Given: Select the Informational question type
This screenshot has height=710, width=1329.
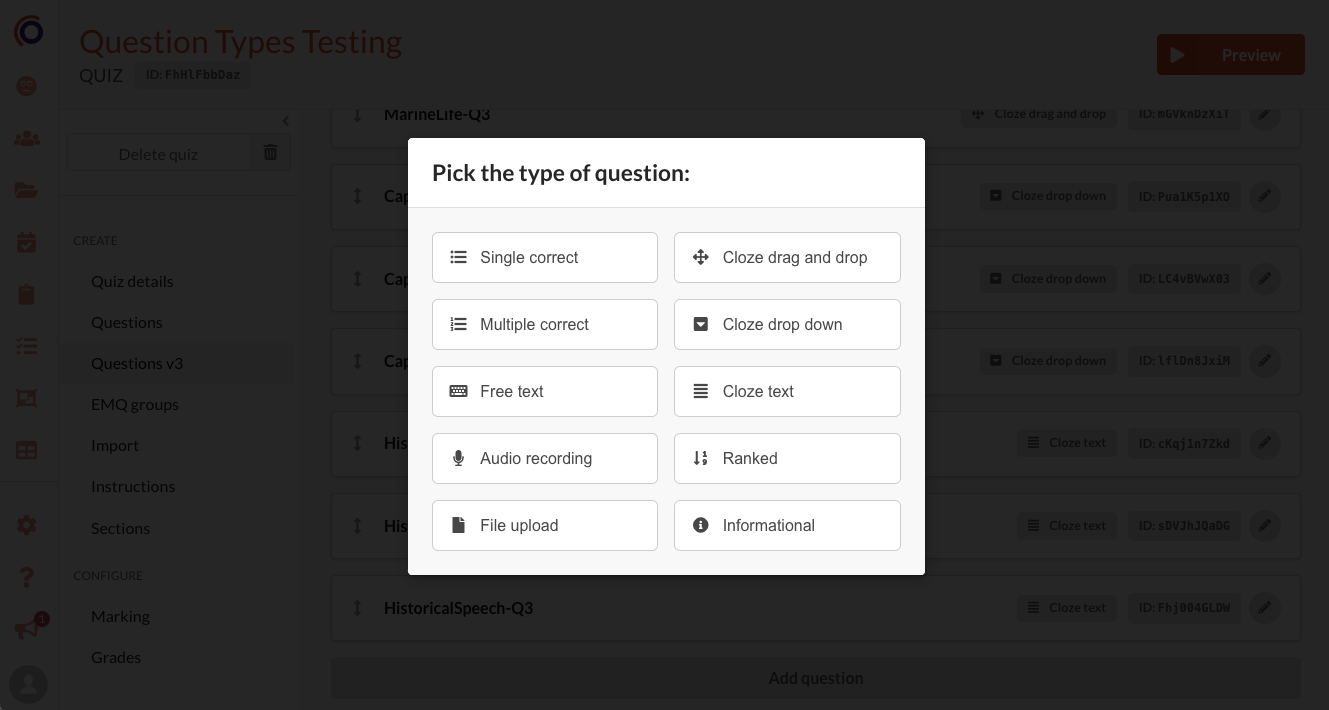Looking at the screenshot, I should [x=787, y=525].
